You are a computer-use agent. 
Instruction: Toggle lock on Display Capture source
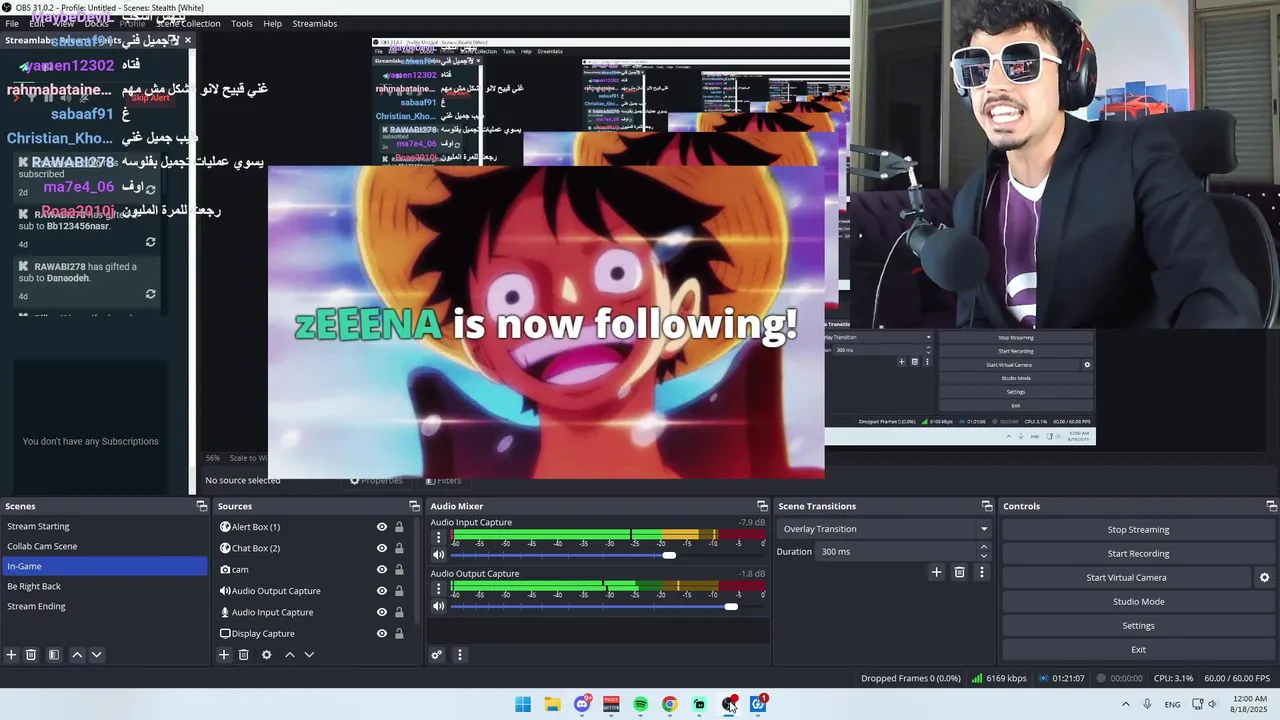399,633
